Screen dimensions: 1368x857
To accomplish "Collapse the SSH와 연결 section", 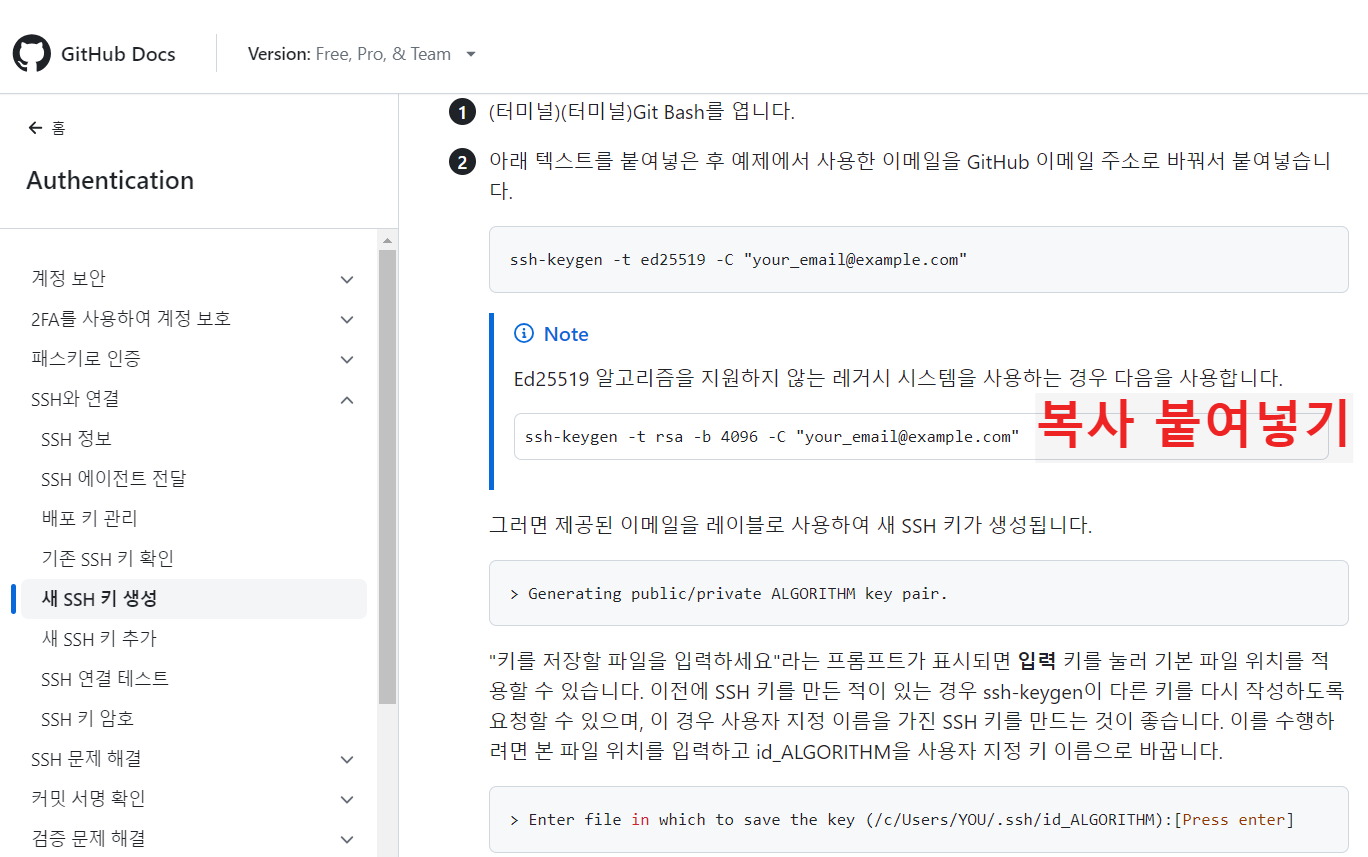I will [193, 399].
